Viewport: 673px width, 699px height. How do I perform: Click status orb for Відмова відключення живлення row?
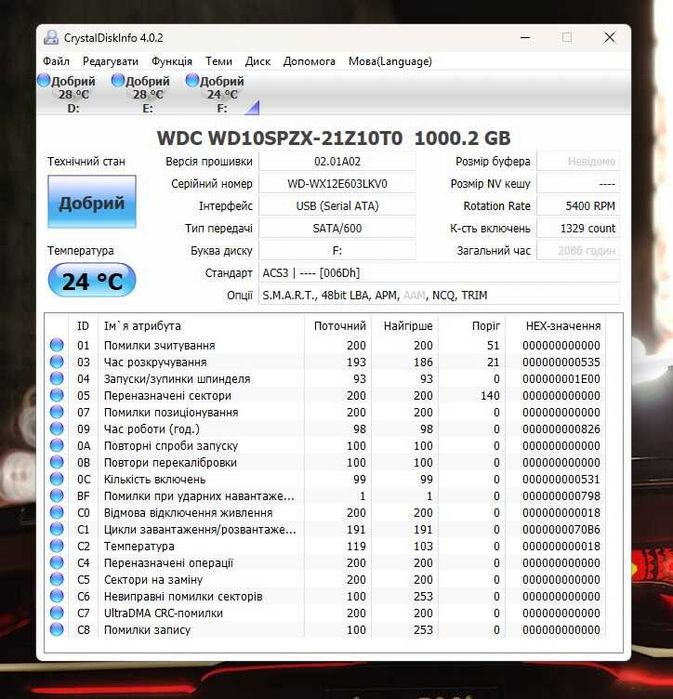click(57, 512)
